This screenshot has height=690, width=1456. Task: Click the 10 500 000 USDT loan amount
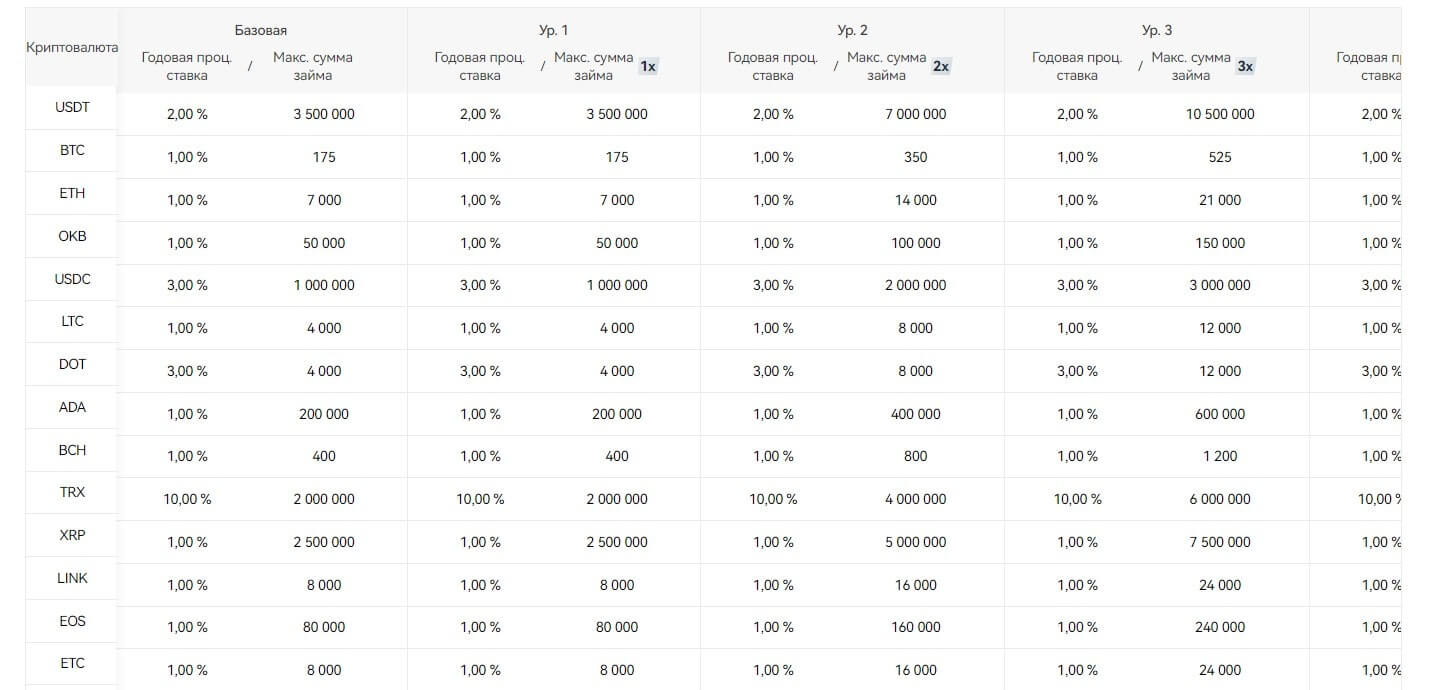point(1220,115)
